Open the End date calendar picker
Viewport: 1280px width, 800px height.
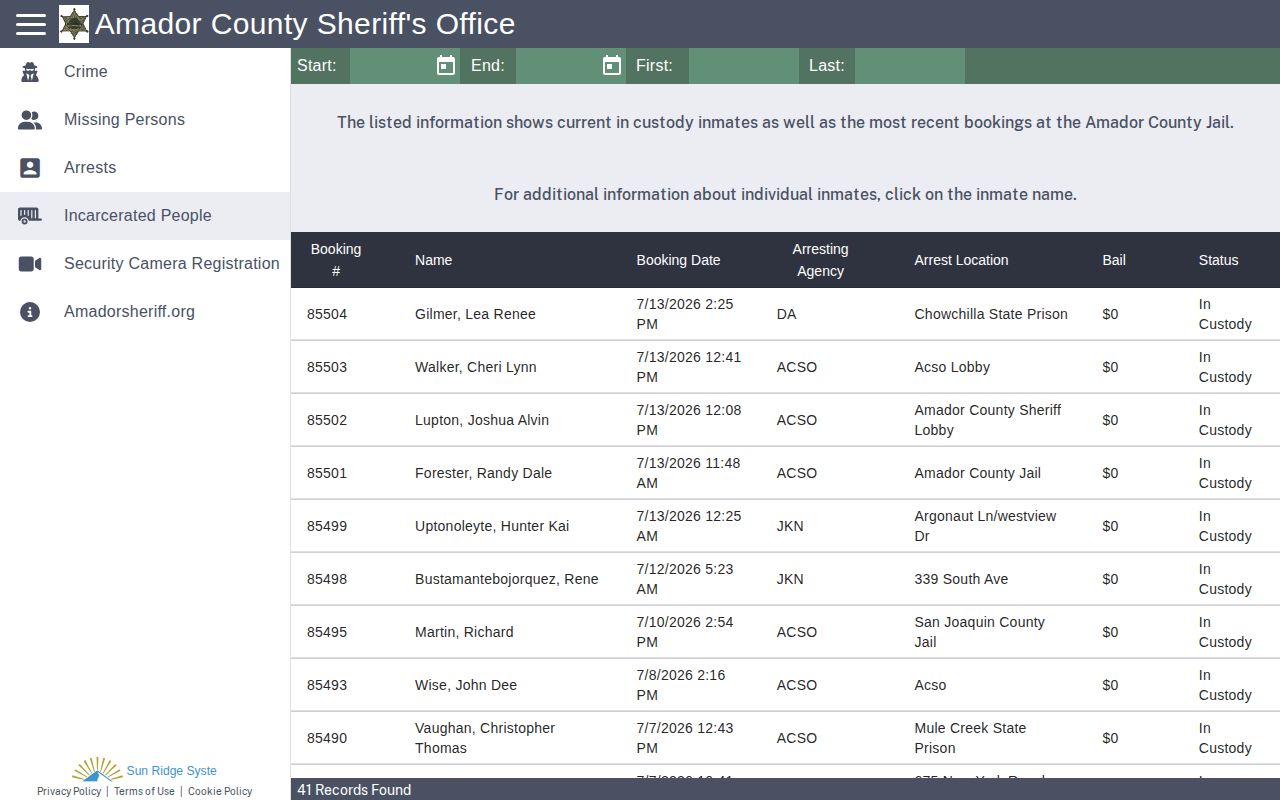coord(612,65)
